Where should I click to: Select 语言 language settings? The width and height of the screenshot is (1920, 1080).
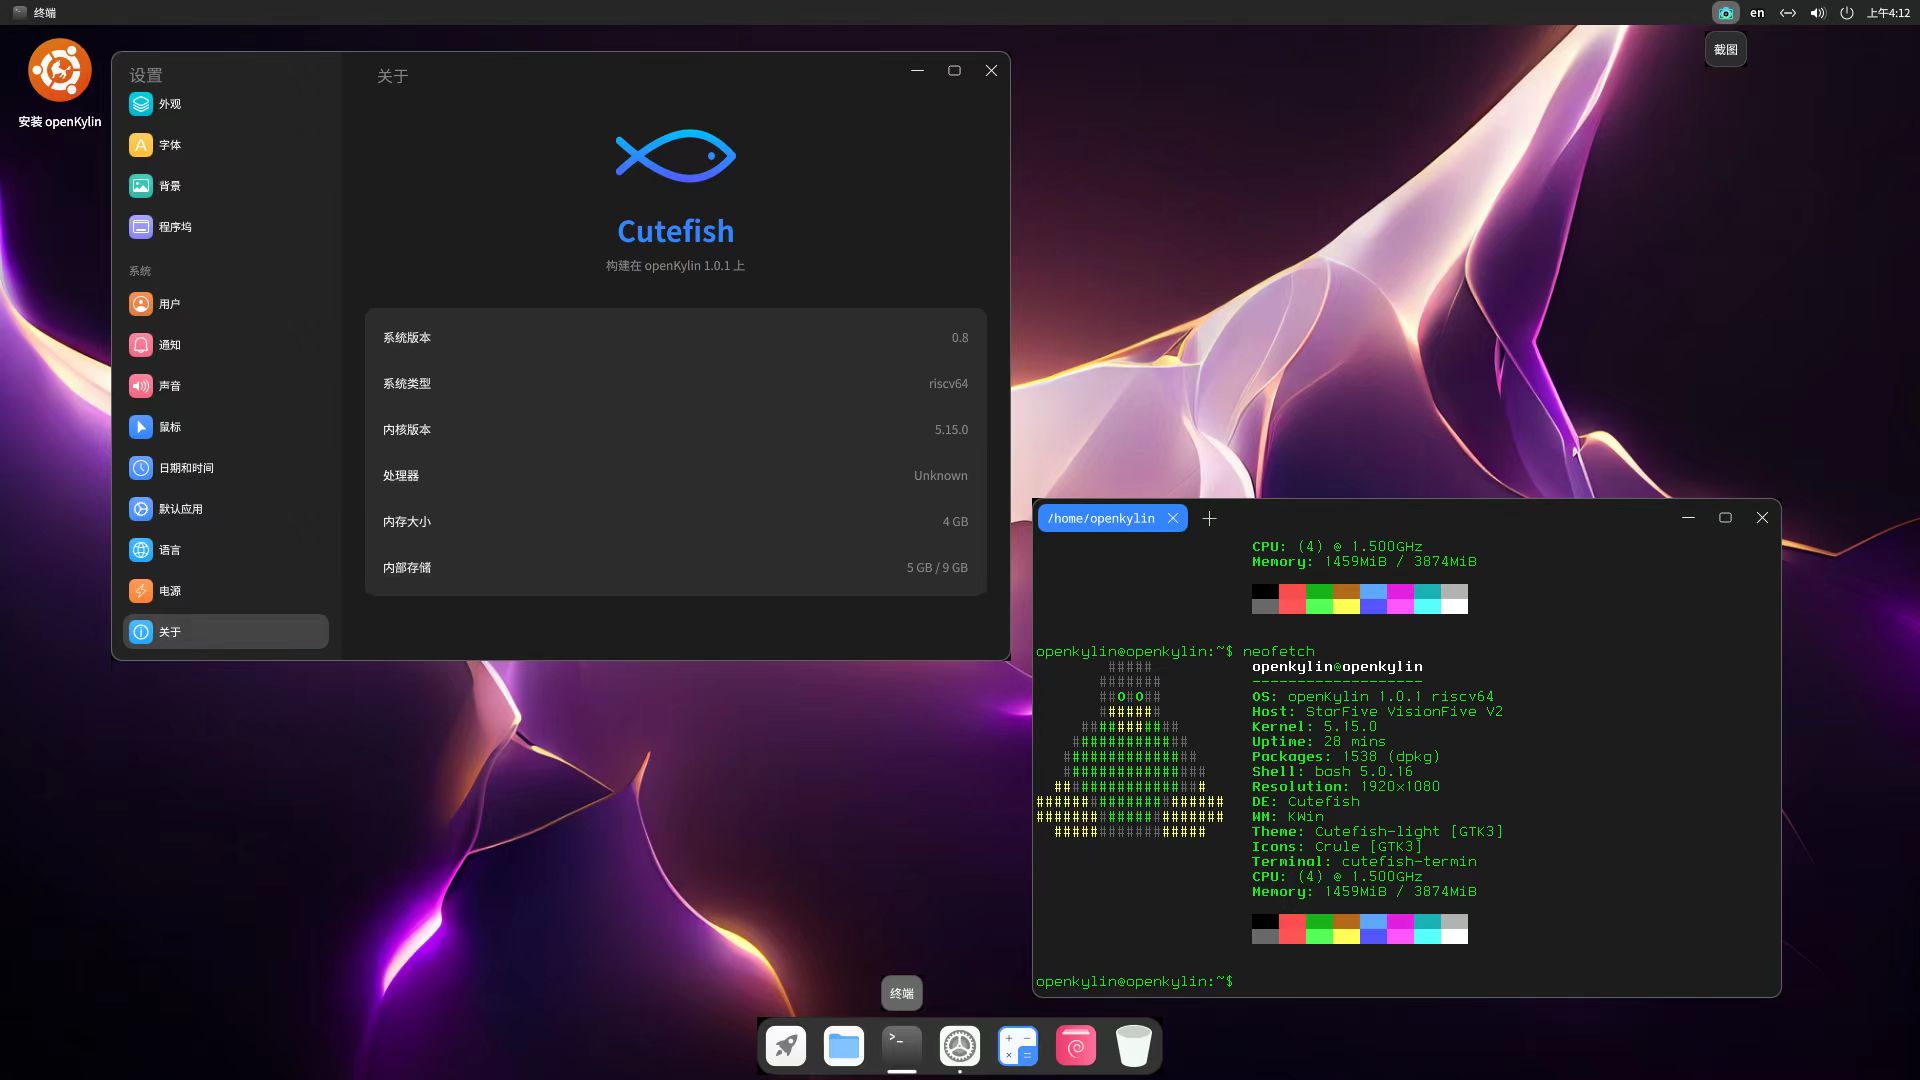click(x=226, y=550)
